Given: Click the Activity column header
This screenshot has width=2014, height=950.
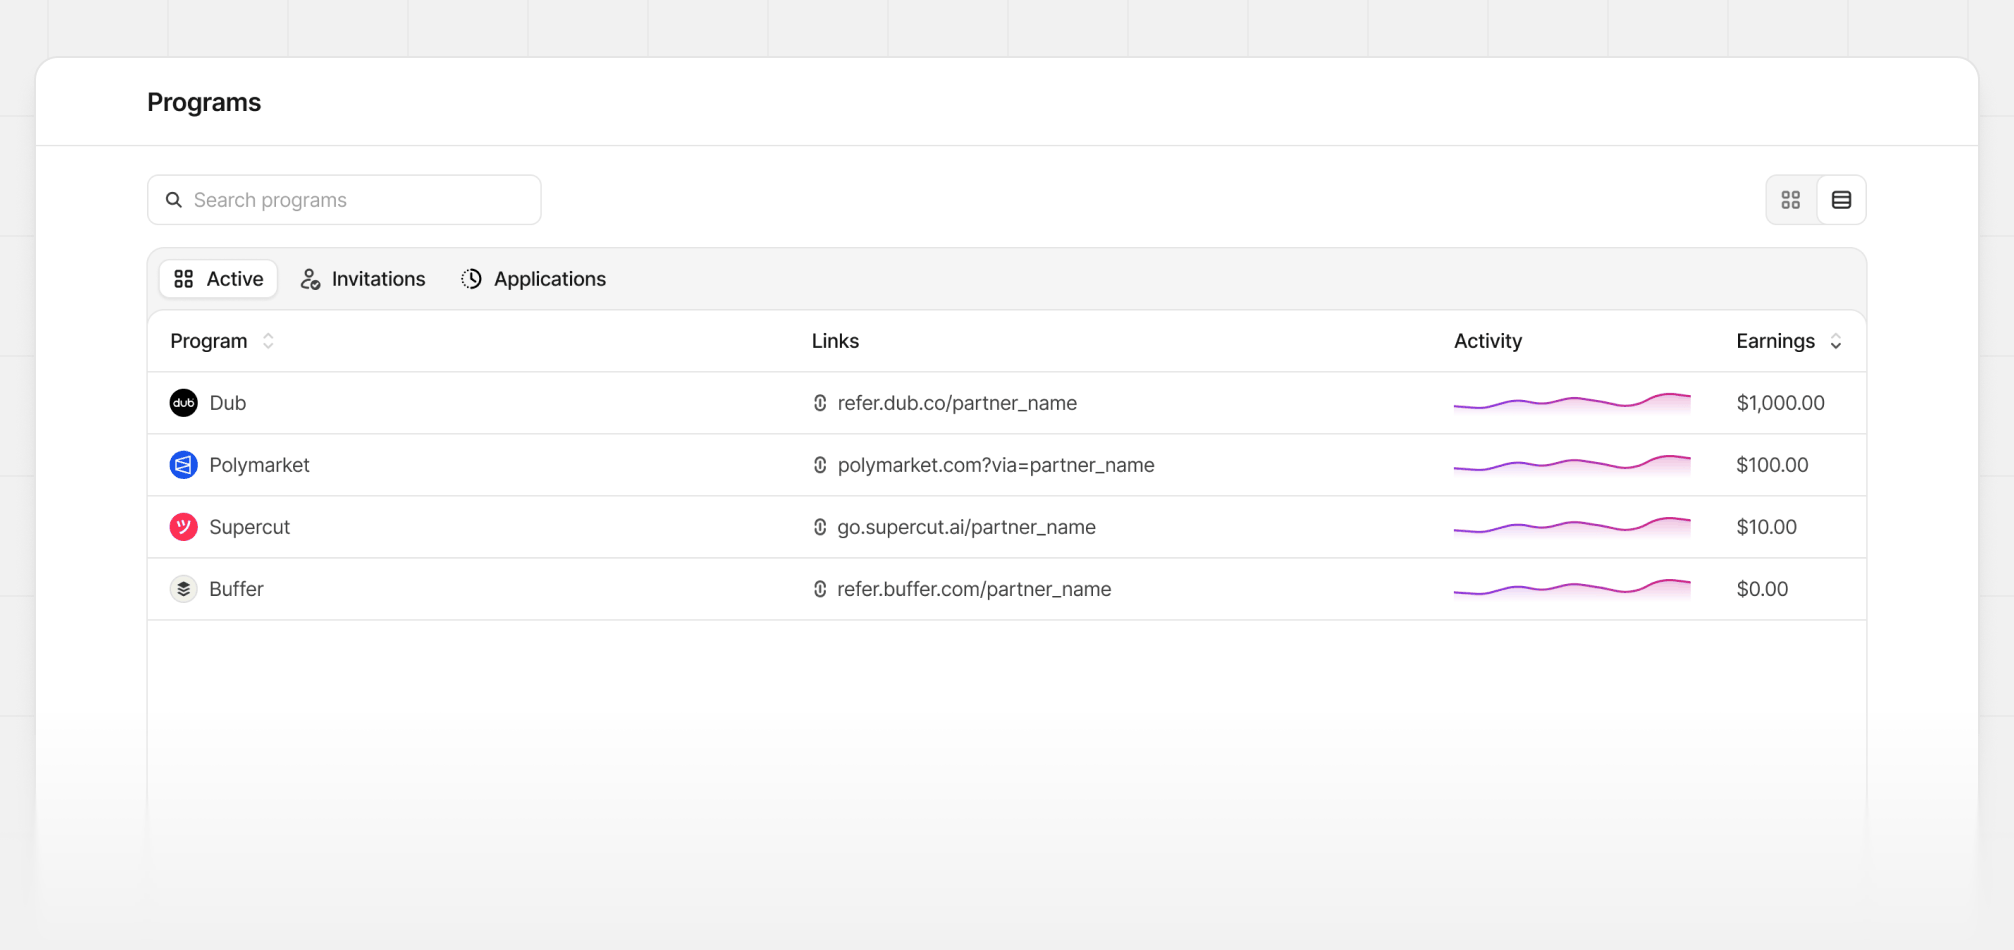Looking at the screenshot, I should click(1488, 341).
